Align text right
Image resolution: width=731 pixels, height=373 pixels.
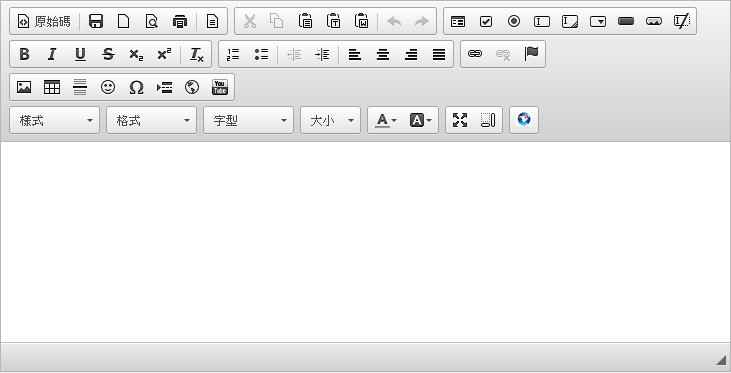tap(411, 55)
